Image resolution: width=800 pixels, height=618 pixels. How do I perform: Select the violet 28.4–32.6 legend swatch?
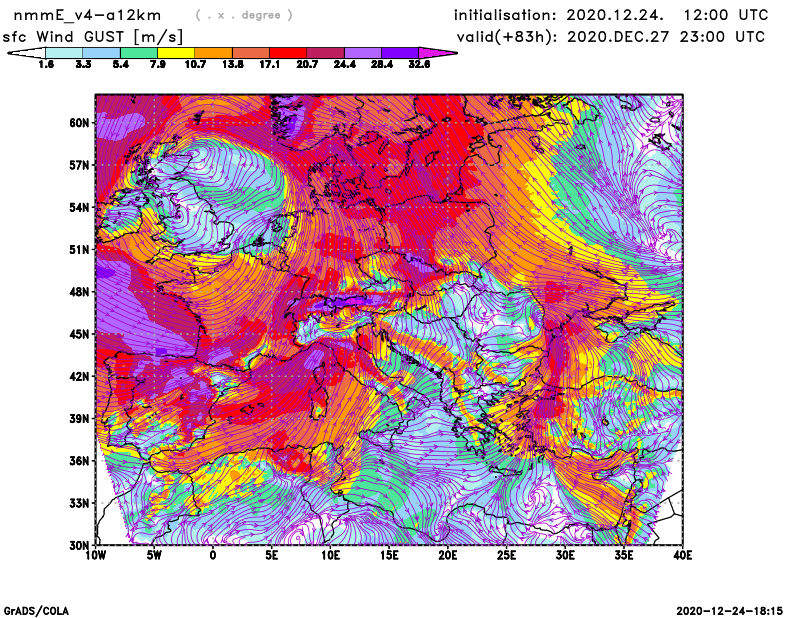(x=400, y=52)
